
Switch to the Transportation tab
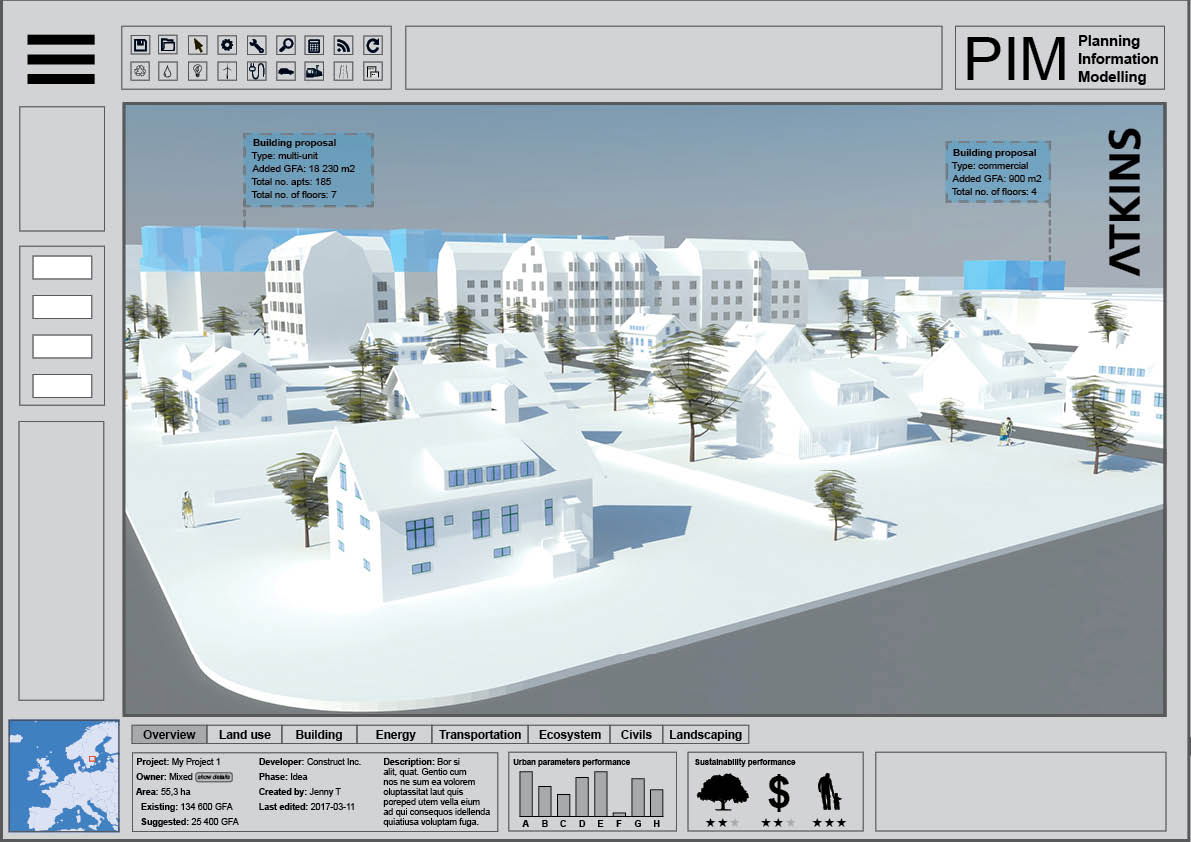click(480, 734)
